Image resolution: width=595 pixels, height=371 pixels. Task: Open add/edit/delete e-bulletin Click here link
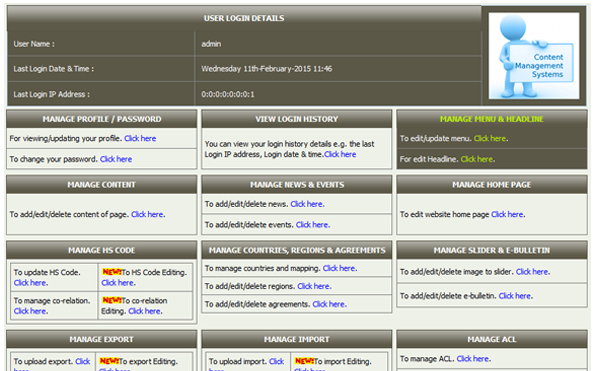515,296
